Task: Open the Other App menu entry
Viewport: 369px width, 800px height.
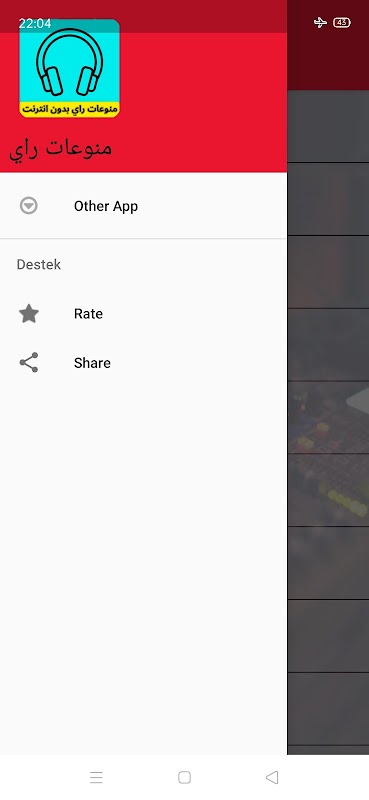Action: coord(143,206)
